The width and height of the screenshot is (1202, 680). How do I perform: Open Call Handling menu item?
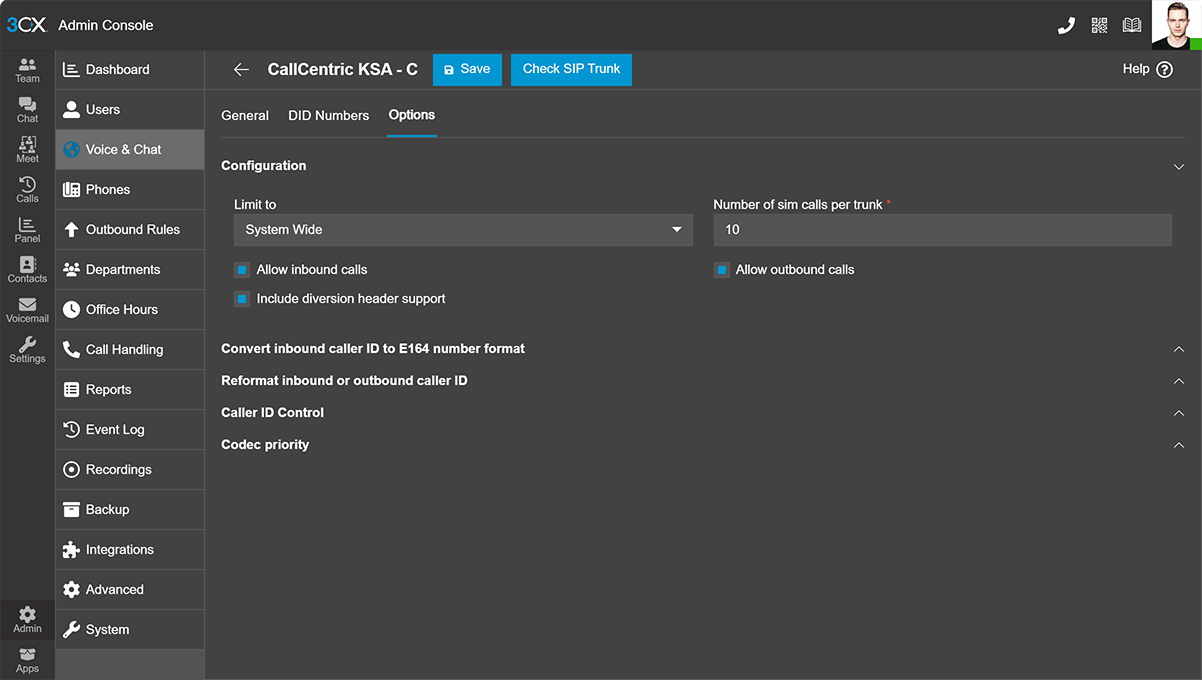point(130,350)
